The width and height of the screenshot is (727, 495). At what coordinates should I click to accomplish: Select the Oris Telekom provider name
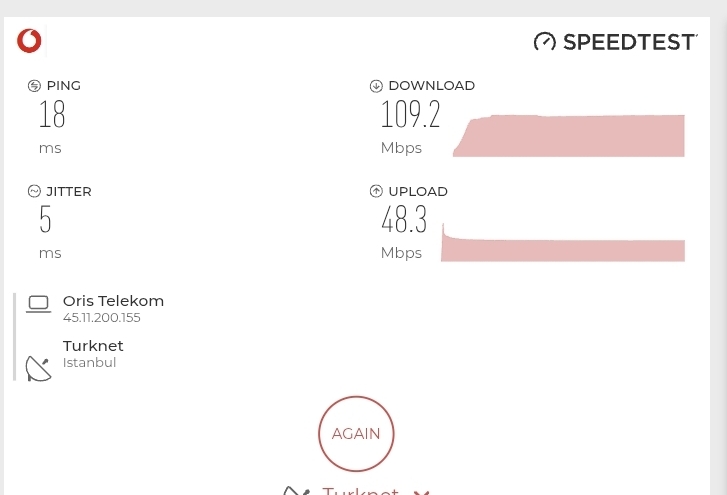point(113,301)
